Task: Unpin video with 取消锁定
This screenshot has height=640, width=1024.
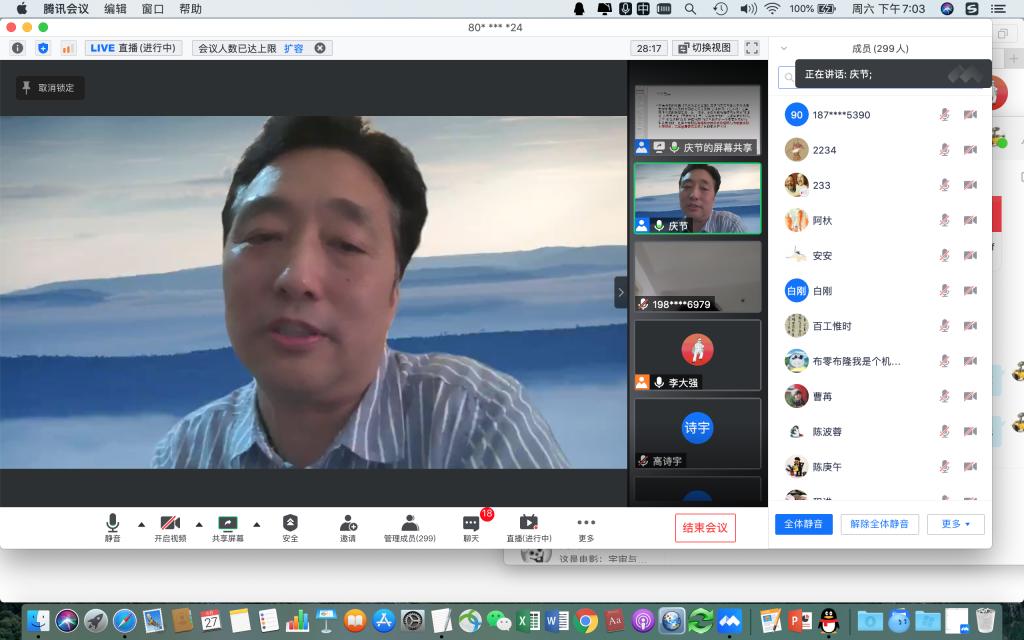Action: tap(49, 88)
